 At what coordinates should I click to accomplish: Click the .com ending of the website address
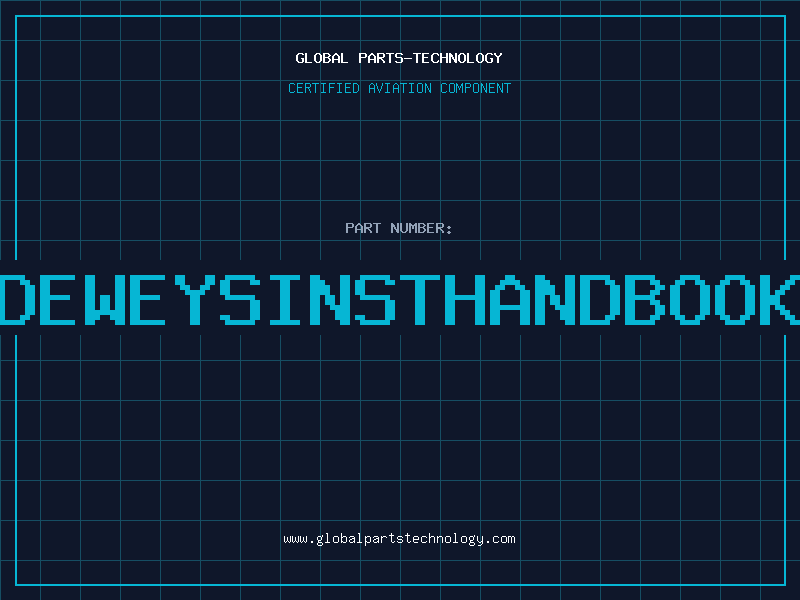(x=499, y=539)
